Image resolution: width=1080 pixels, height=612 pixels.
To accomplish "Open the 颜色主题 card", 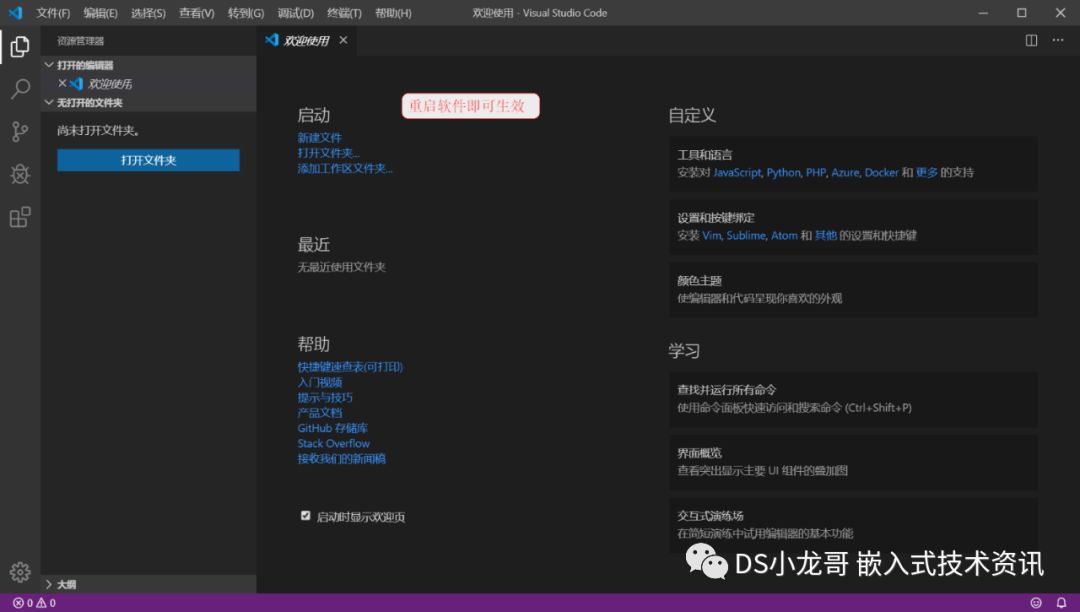I will (x=853, y=290).
